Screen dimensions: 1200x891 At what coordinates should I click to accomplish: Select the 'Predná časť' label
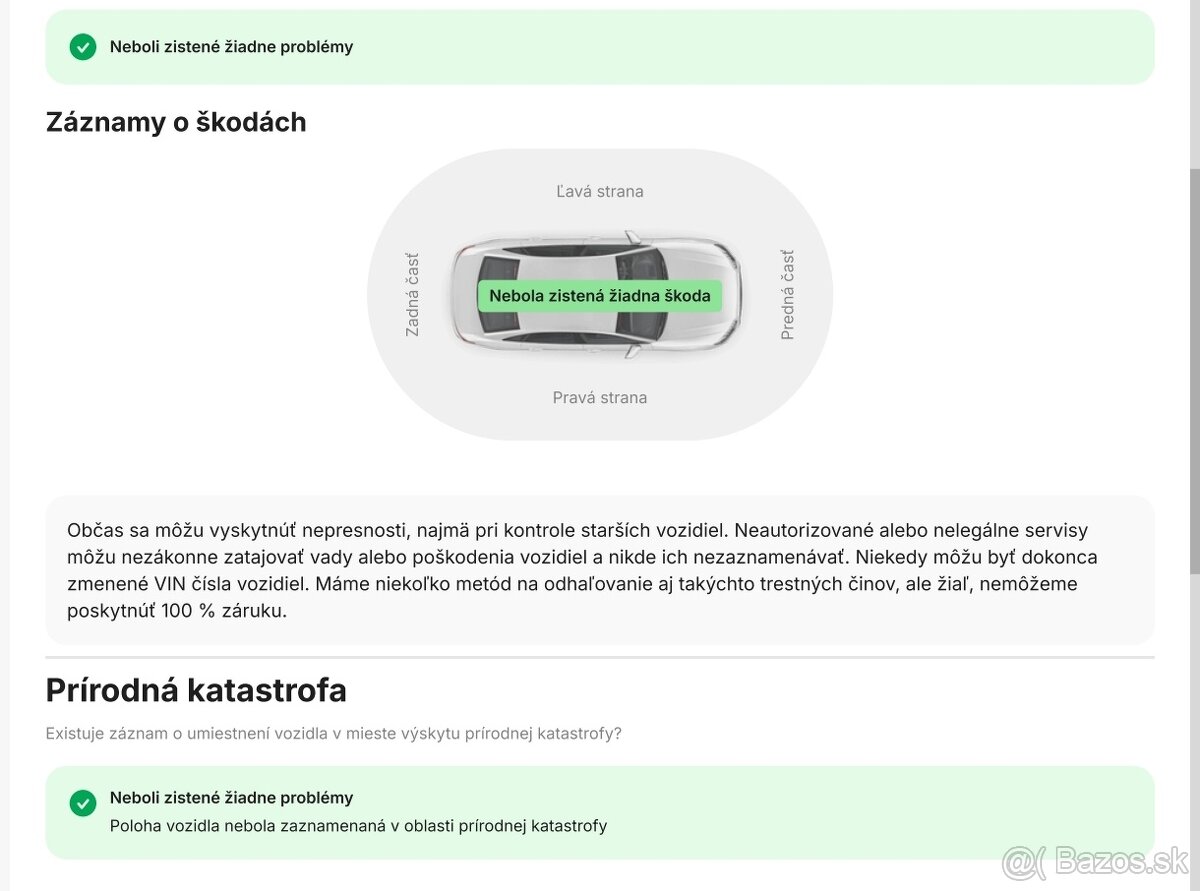click(x=787, y=295)
